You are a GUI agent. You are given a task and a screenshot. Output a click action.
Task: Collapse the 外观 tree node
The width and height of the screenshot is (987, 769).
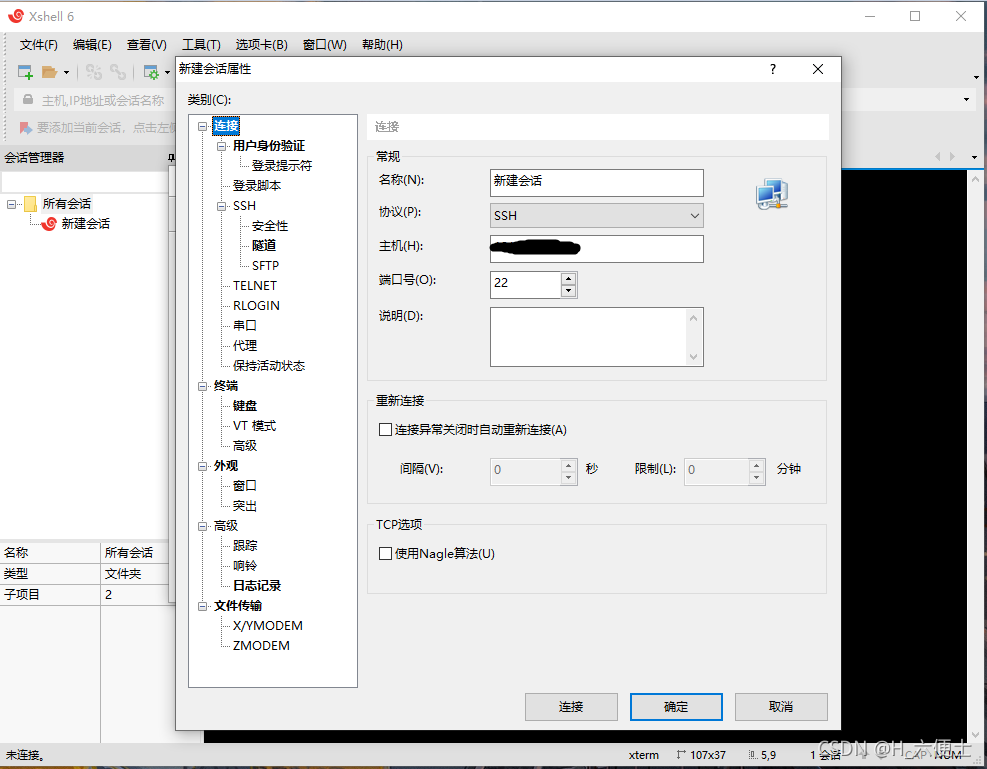tap(203, 466)
